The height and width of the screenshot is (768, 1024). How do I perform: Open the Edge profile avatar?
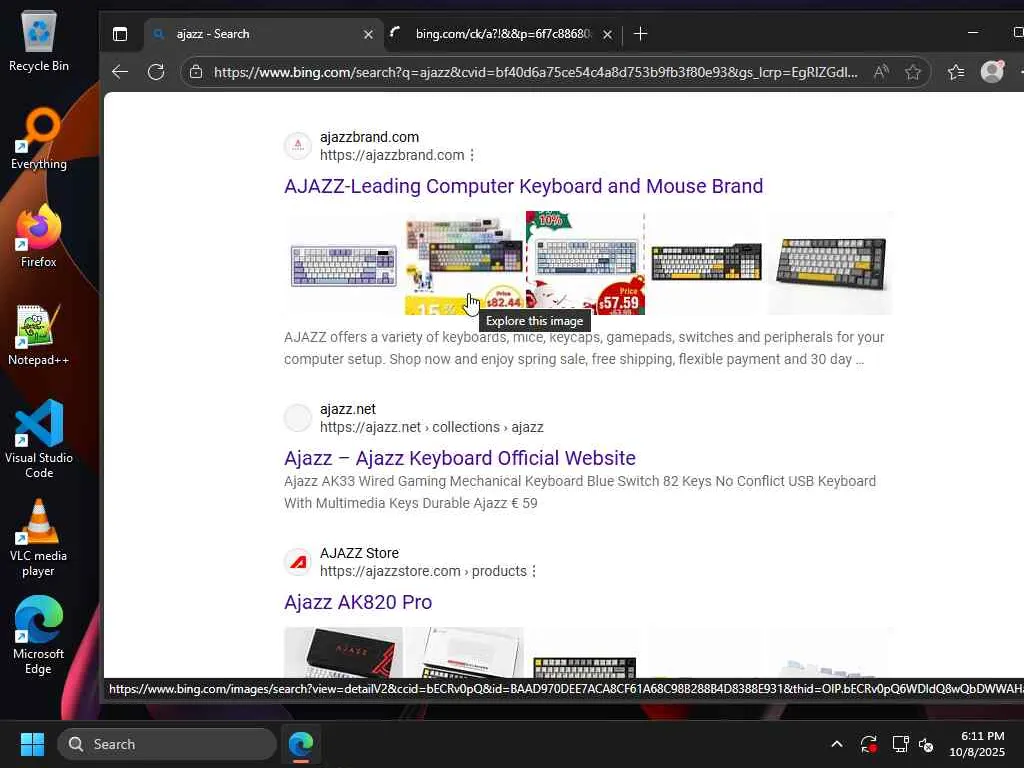(x=993, y=72)
